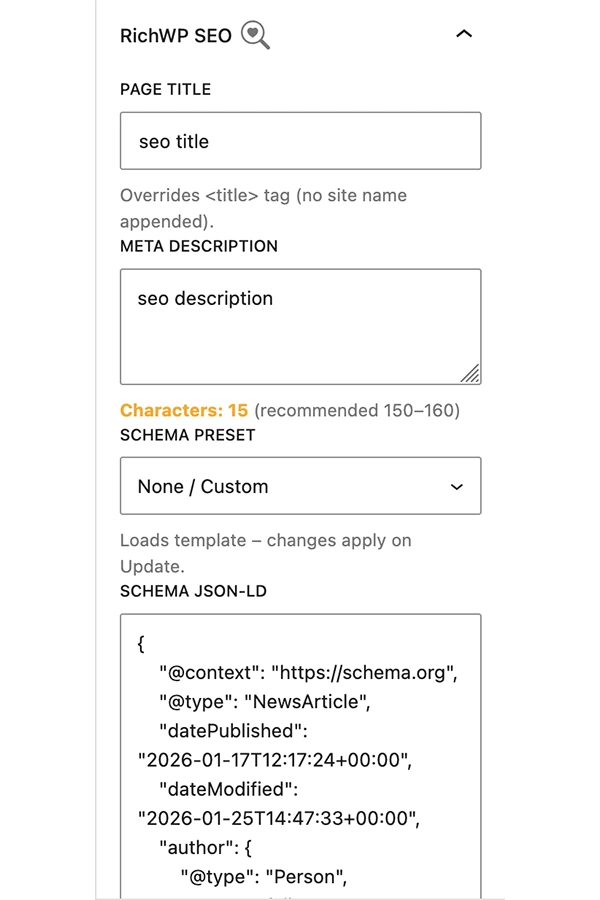The width and height of the screenshot is (600, 900).
Task: Place cursor on the @context schema.org line
Action: point(307,673)
